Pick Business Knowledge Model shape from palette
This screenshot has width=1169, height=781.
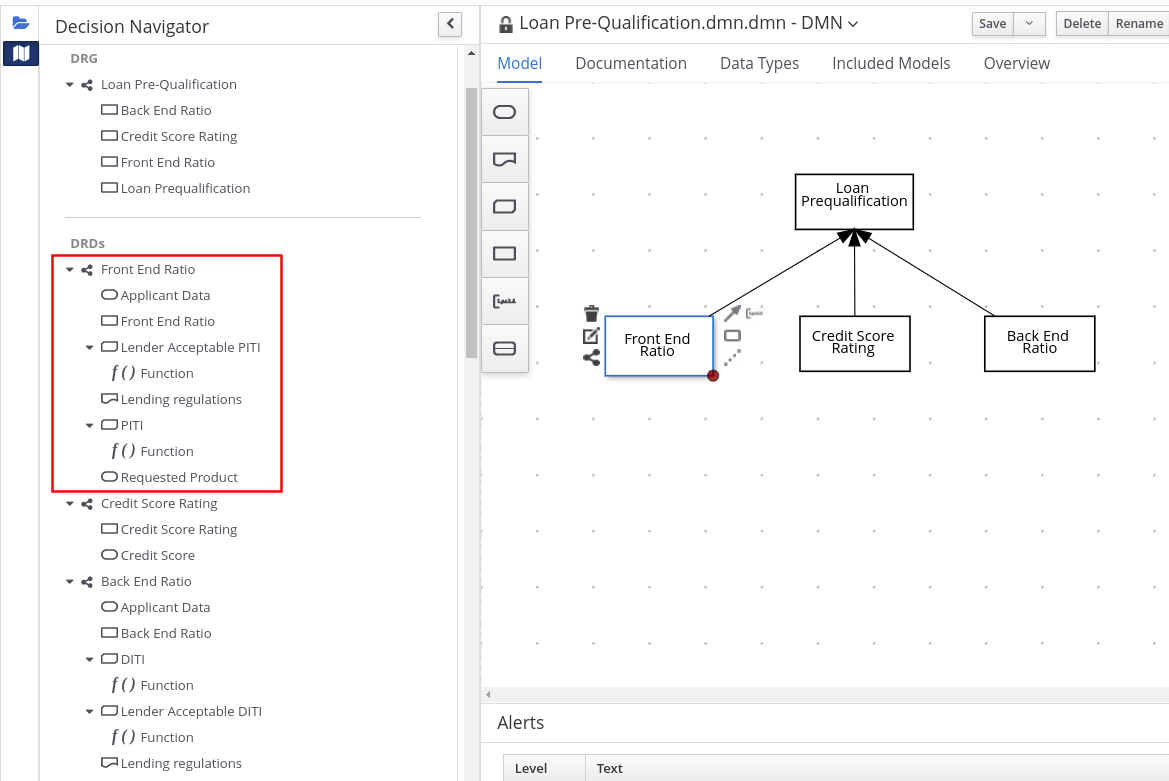505,207
